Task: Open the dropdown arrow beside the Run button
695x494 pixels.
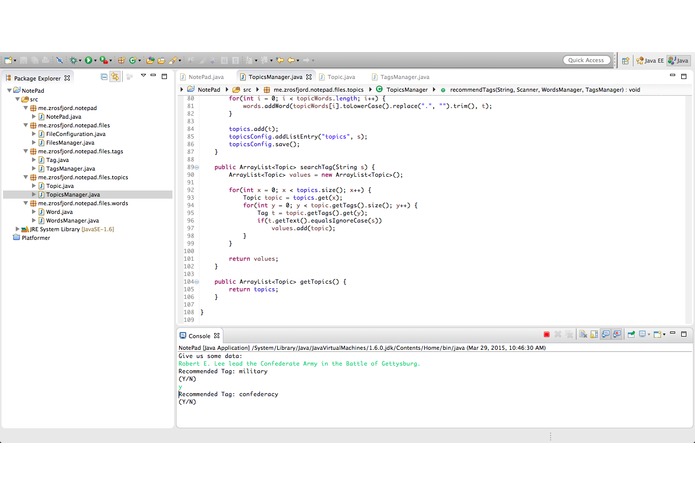Action: coord(95,61)
